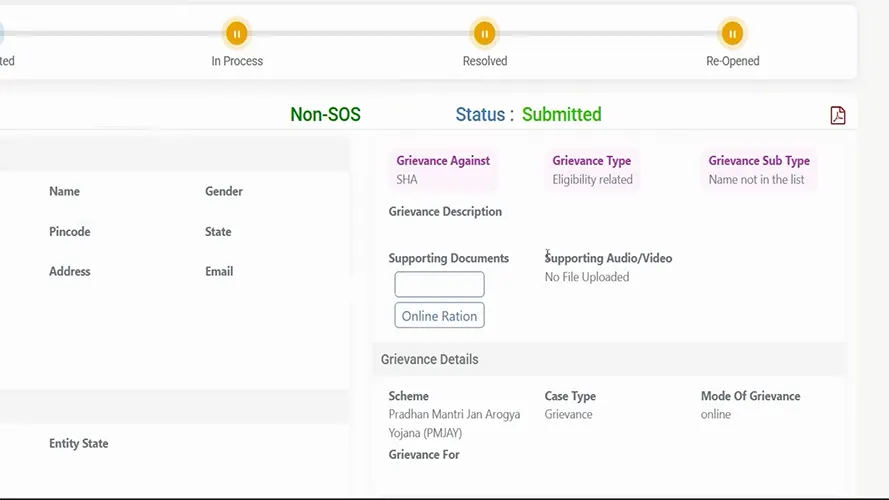This screenshot has height=500, width=889.
Task: Select the Grievance Against SHA box
Action: [443, 170]
